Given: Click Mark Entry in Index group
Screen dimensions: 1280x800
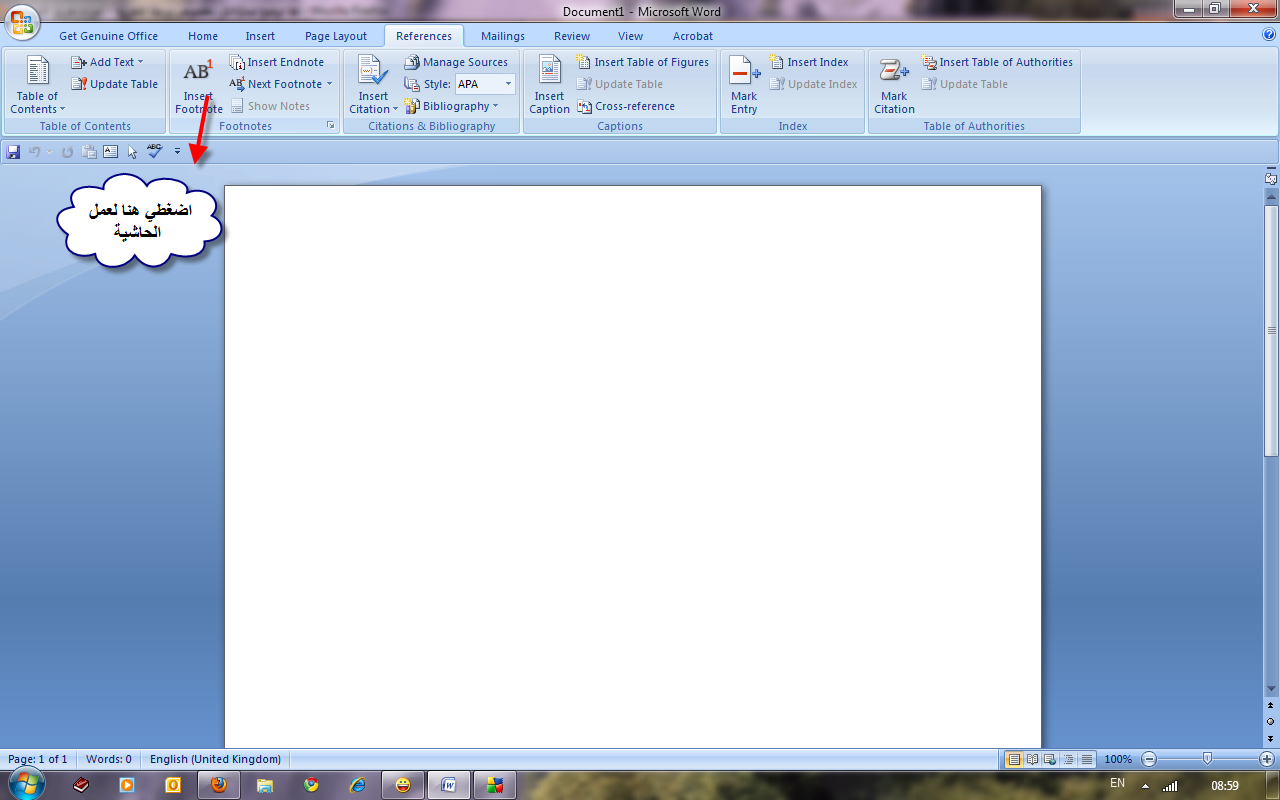Looking at the screenshot, I should point(744,85).
